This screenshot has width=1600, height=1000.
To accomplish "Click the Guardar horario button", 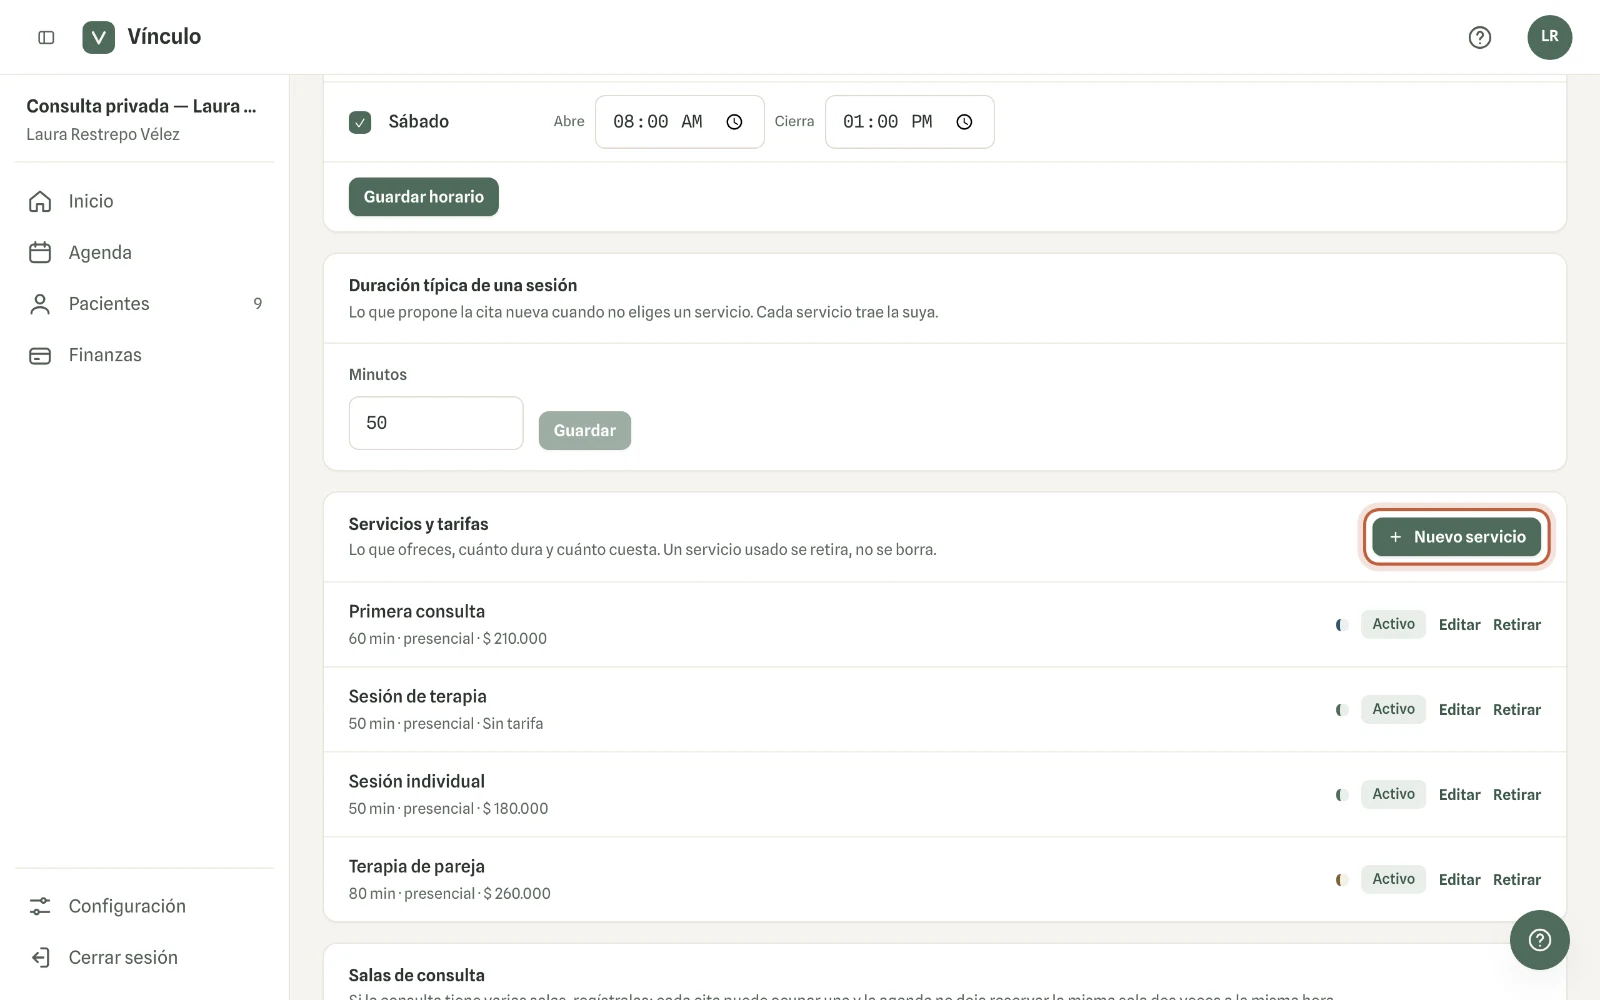I will tap(424, 197).
